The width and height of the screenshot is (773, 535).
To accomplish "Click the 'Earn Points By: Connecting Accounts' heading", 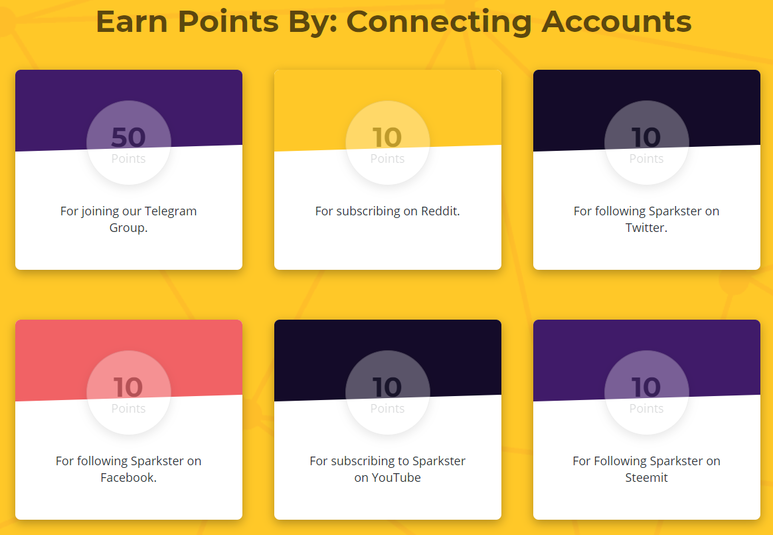I will 393,21.
